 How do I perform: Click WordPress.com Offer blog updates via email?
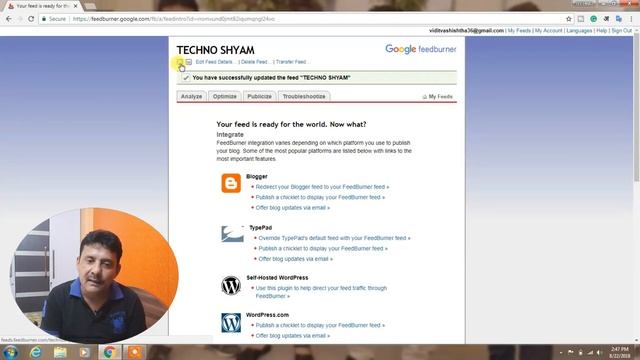(x=293, y=336)
